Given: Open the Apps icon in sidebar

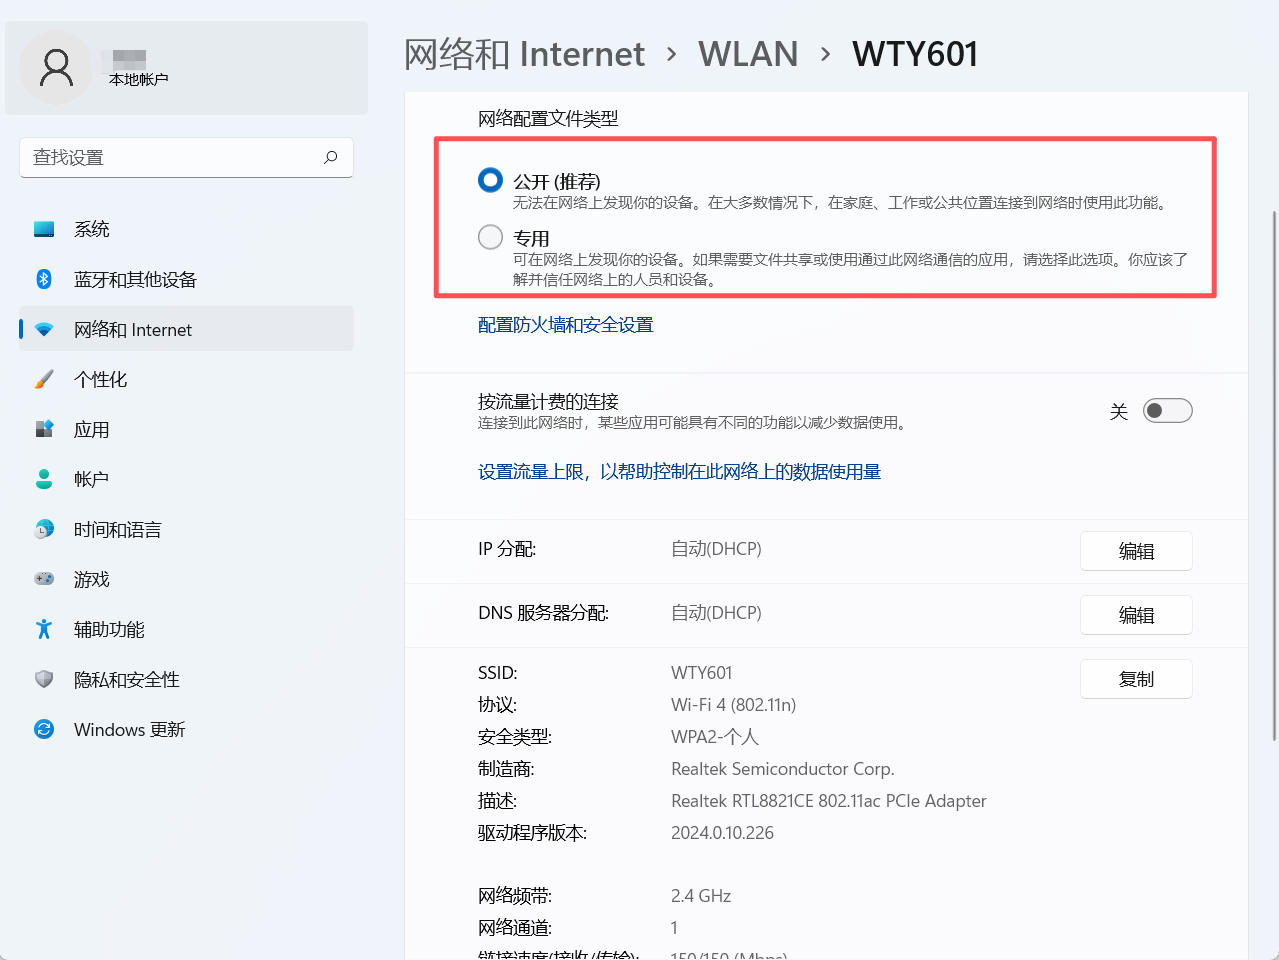Looking at the screenshot, I should coord(44,429).
